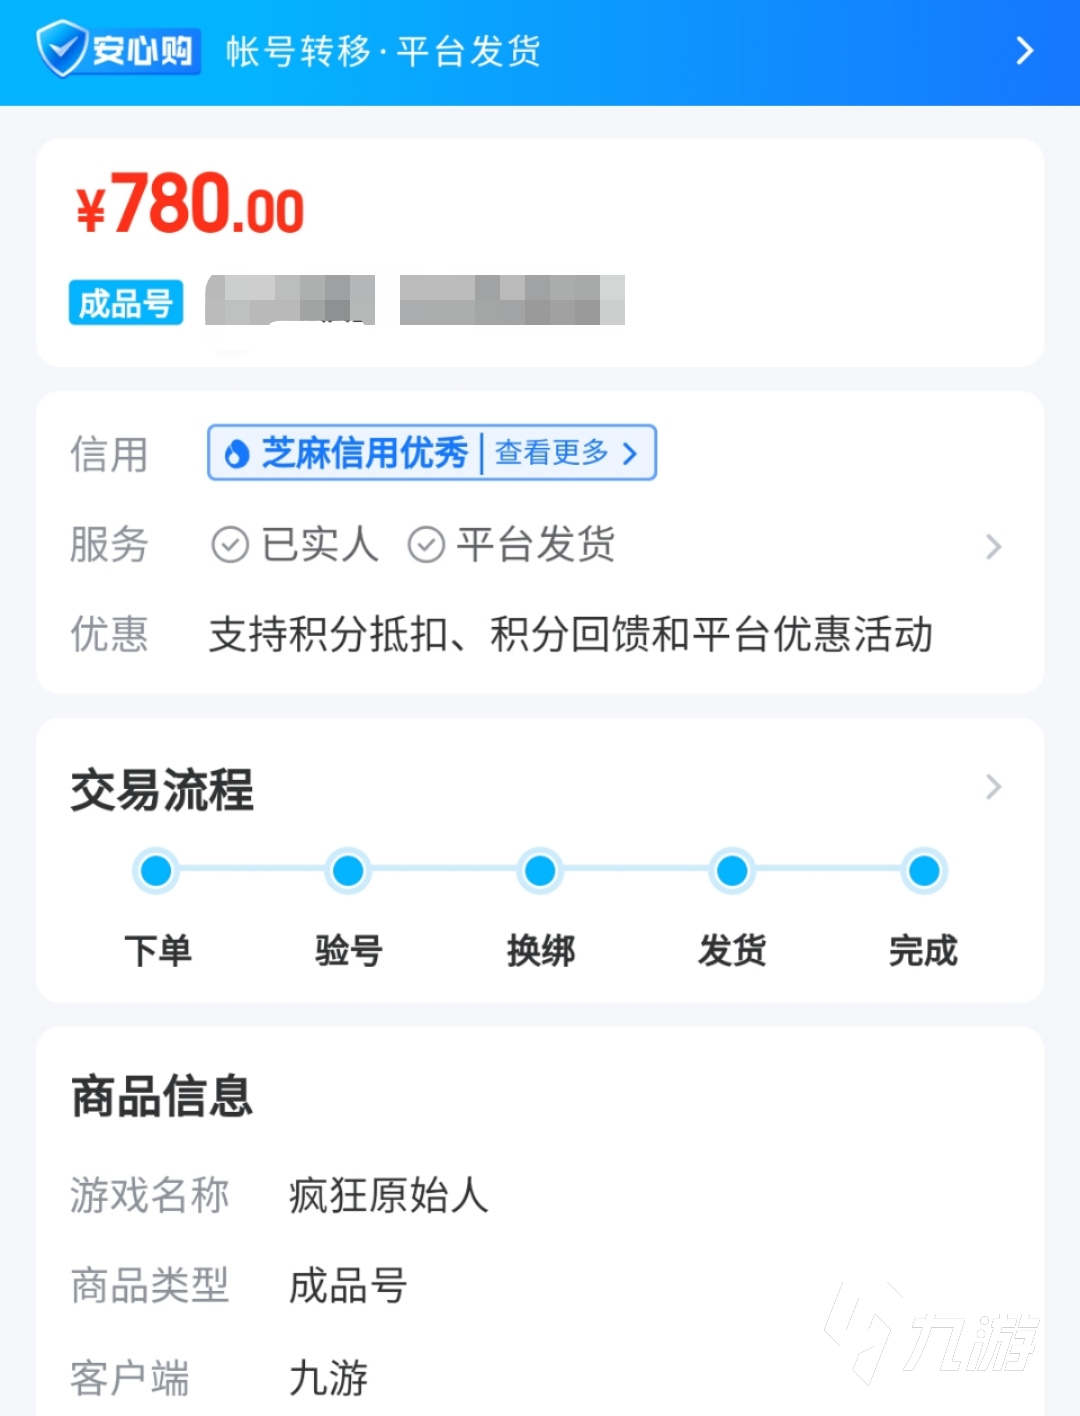
Task: Open 查看更多 credit details link
Action: pos(566,453)
